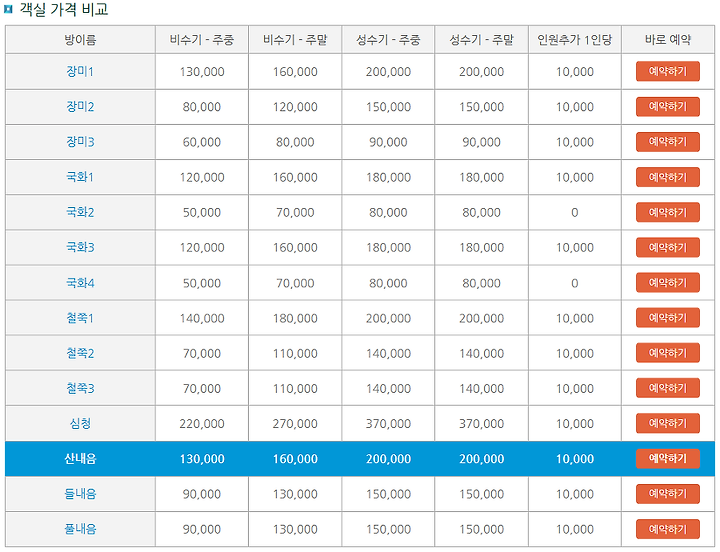
Task: Click 예약하기 for 들내음 room
Action: click(x=668, y=494)
